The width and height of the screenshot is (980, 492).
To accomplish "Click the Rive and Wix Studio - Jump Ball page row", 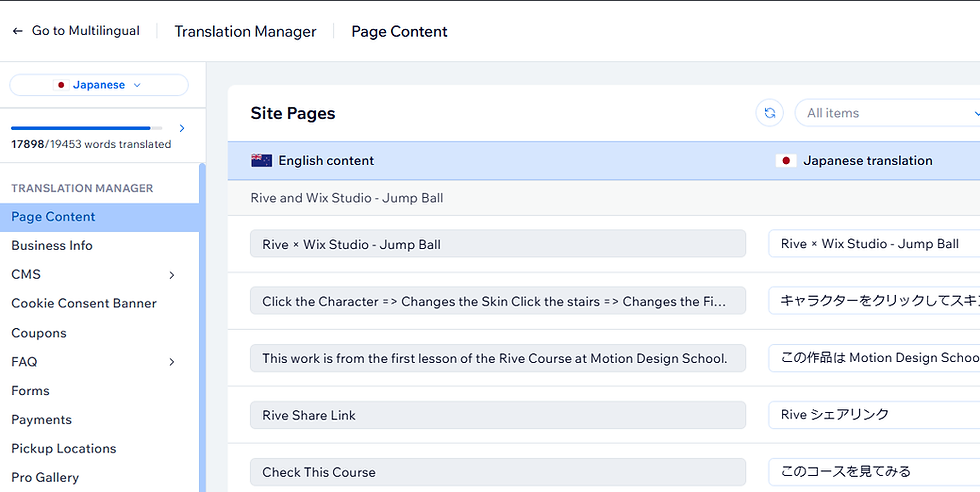I will (x=604, y=198).
